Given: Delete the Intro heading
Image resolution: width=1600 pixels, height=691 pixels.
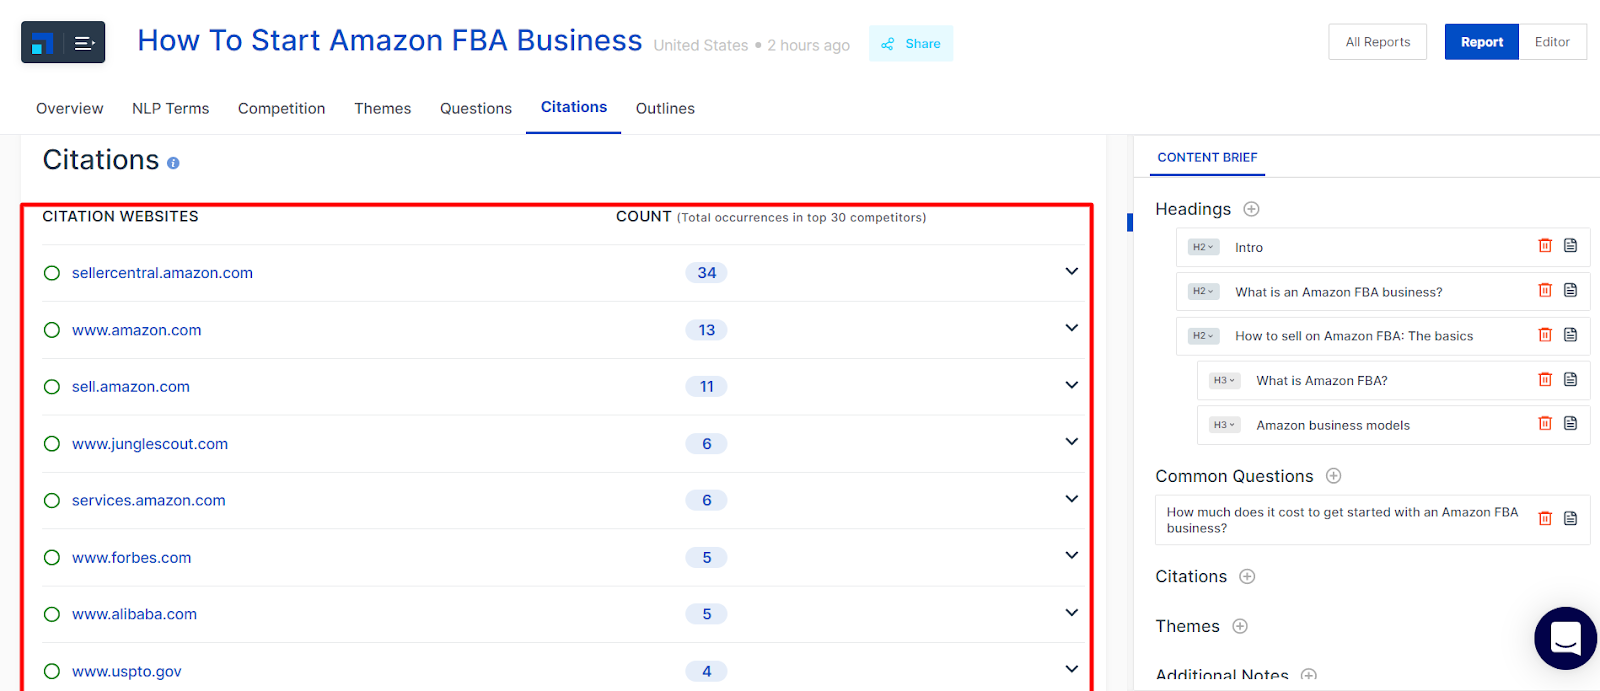Looking at the screenshot, I should (1545, 246).
